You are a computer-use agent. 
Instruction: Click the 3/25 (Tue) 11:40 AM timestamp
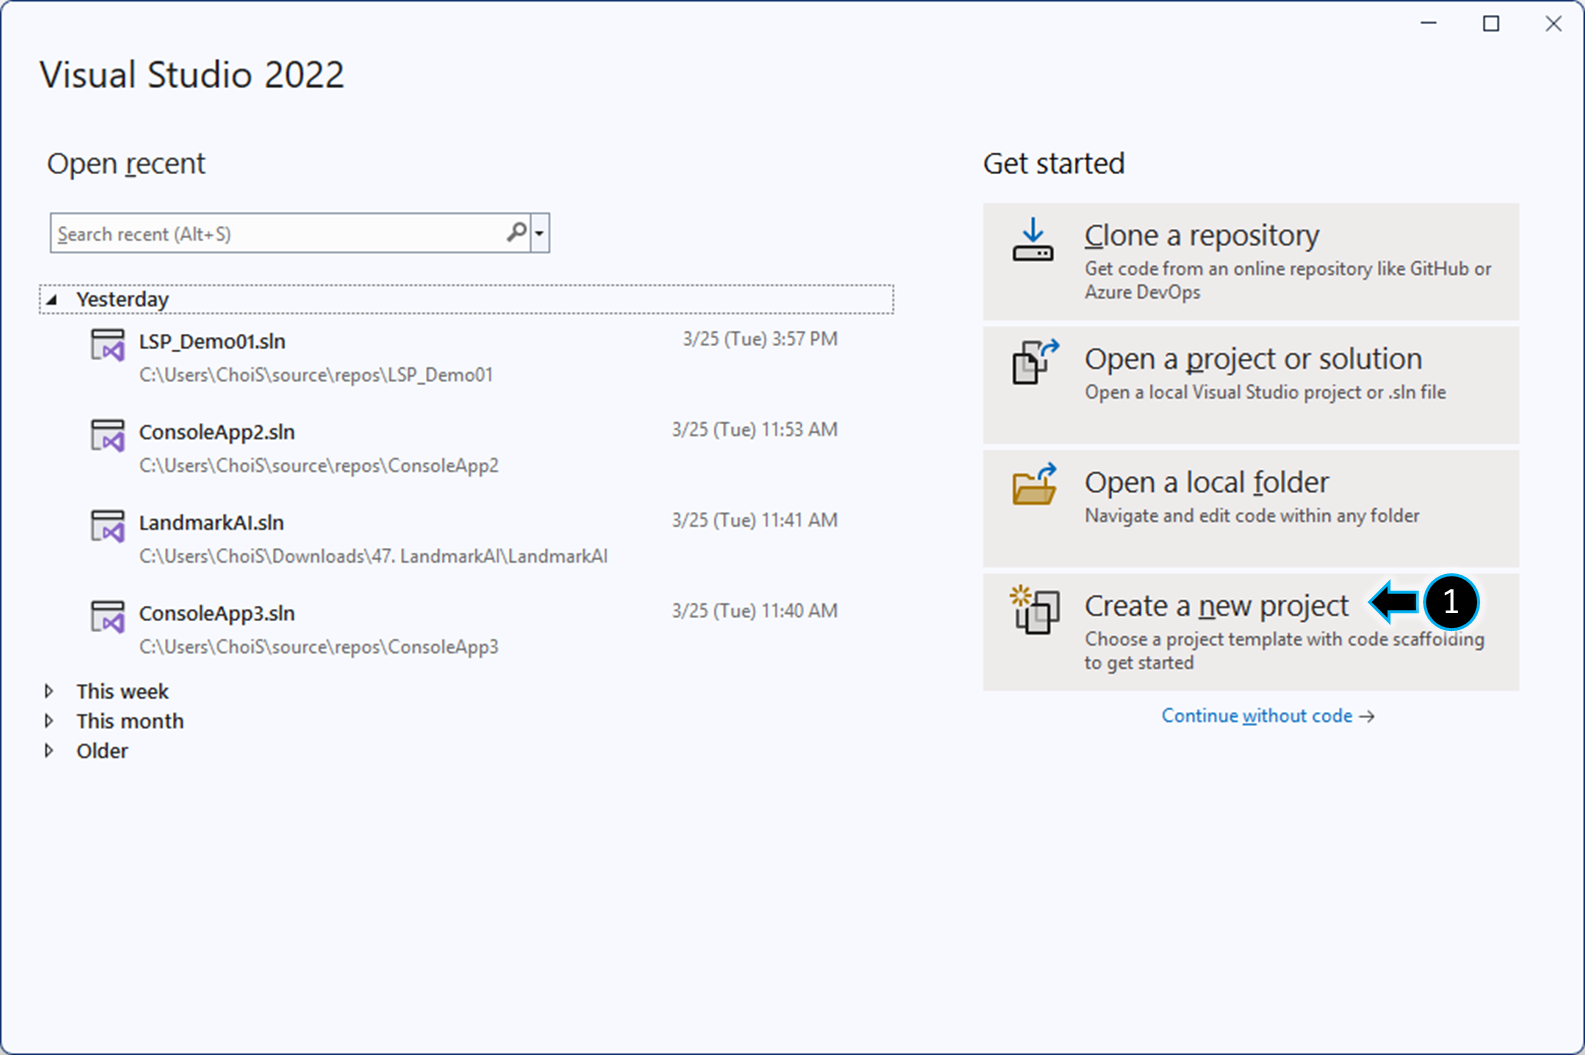point(755,611)
